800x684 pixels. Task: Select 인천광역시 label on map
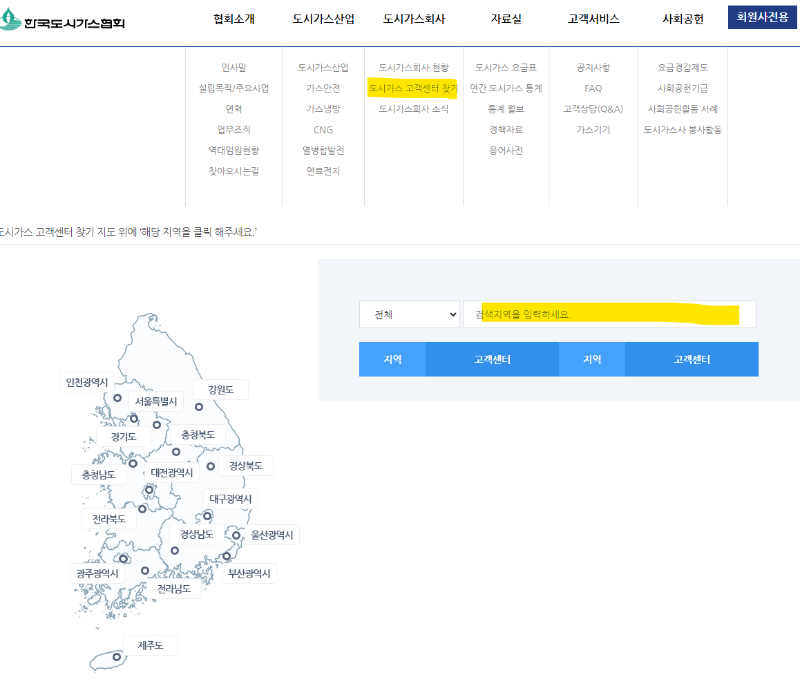point(87,382)
